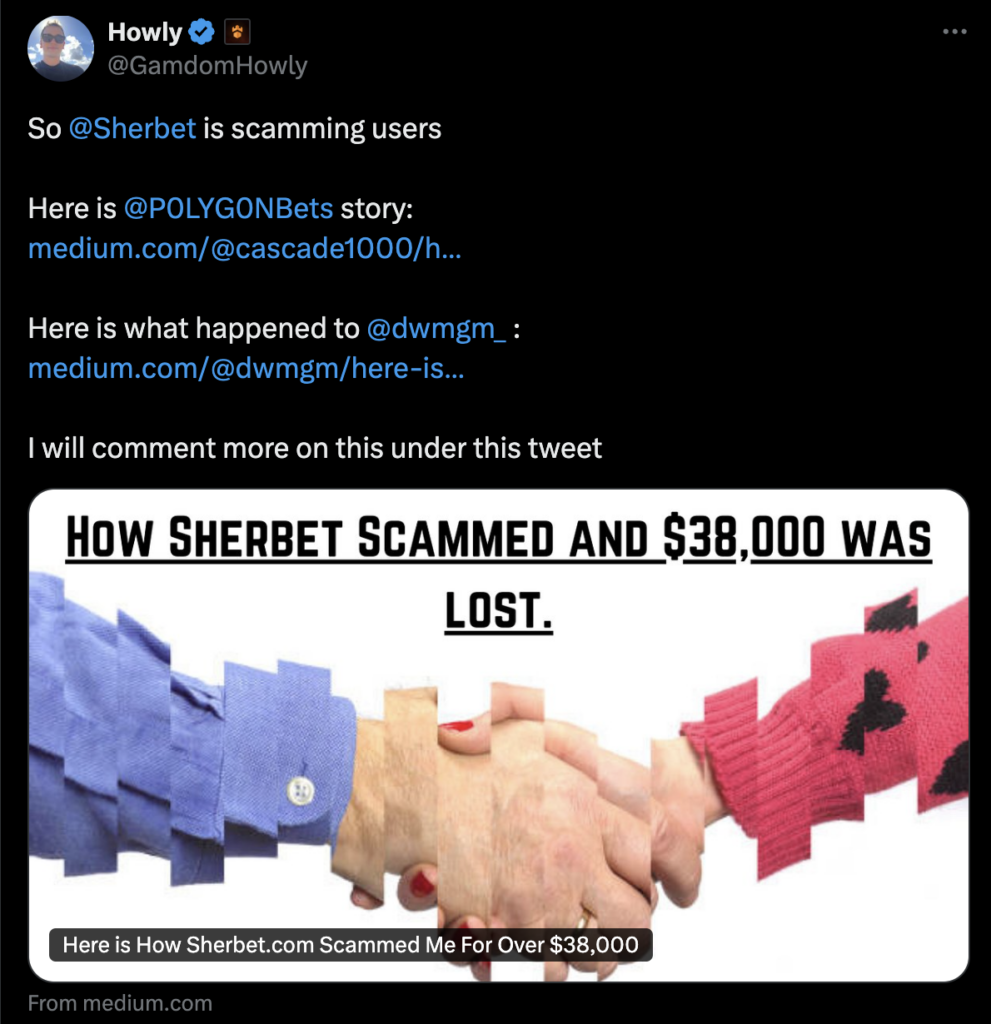The image size is (991, 1024).
Task: Click the orange paw affiliate badge
Action: 236,32
